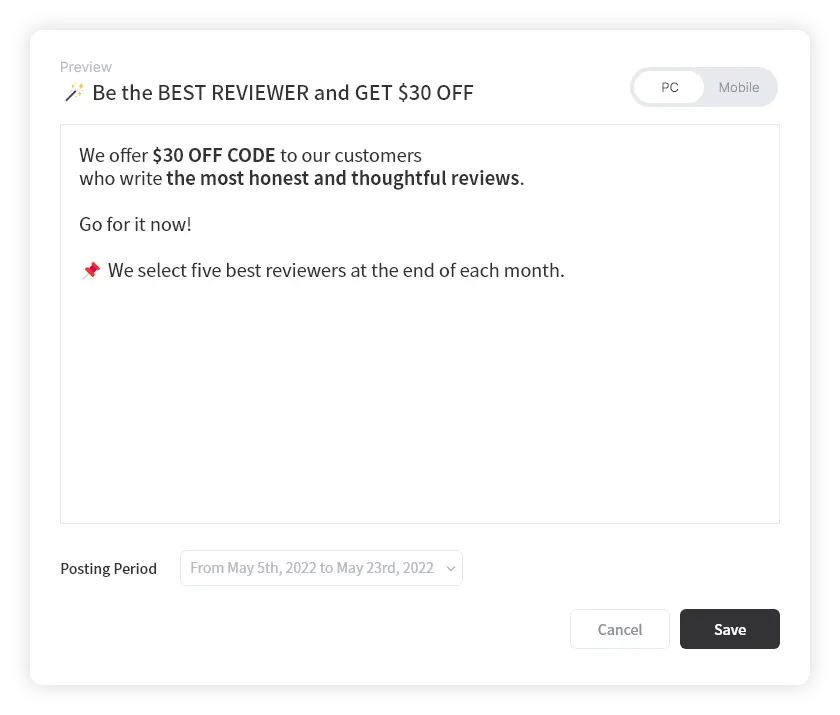Click the 'to our customers' text
This screenshot has height=715, width=840.
(350, 156)
